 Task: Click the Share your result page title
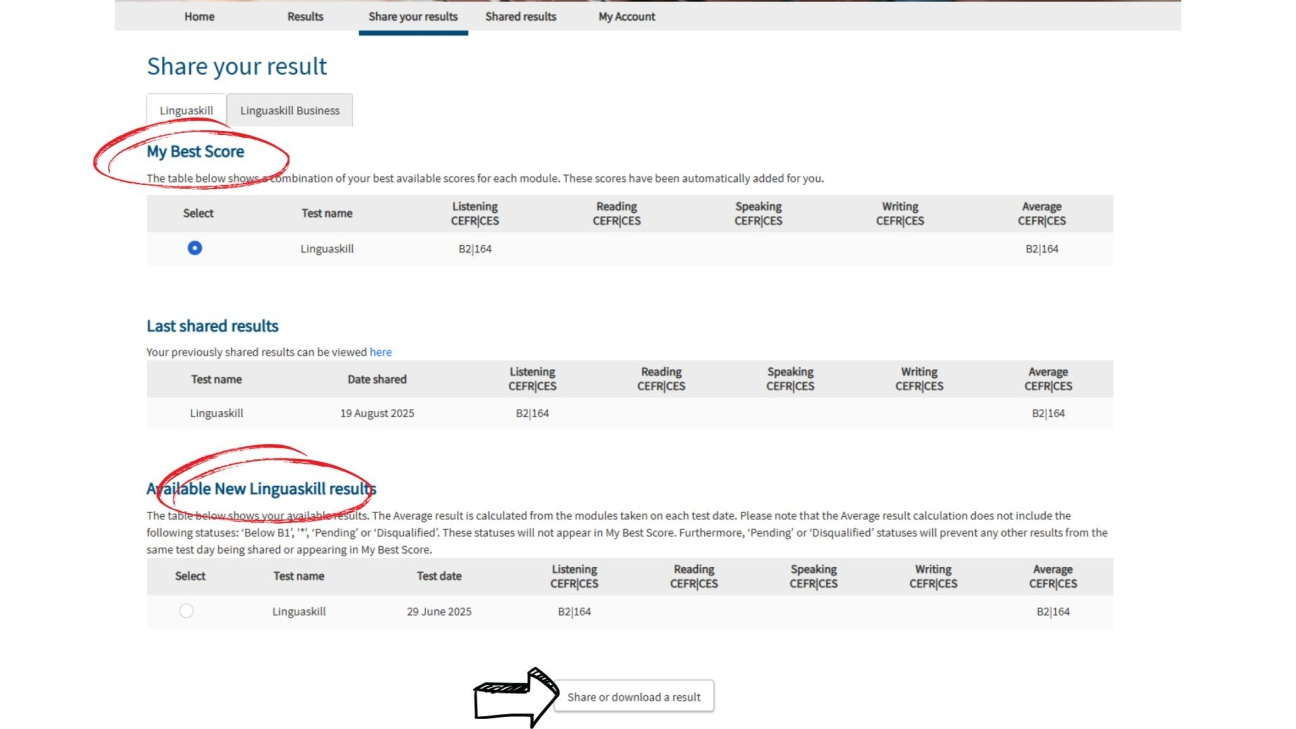[237, 67]
